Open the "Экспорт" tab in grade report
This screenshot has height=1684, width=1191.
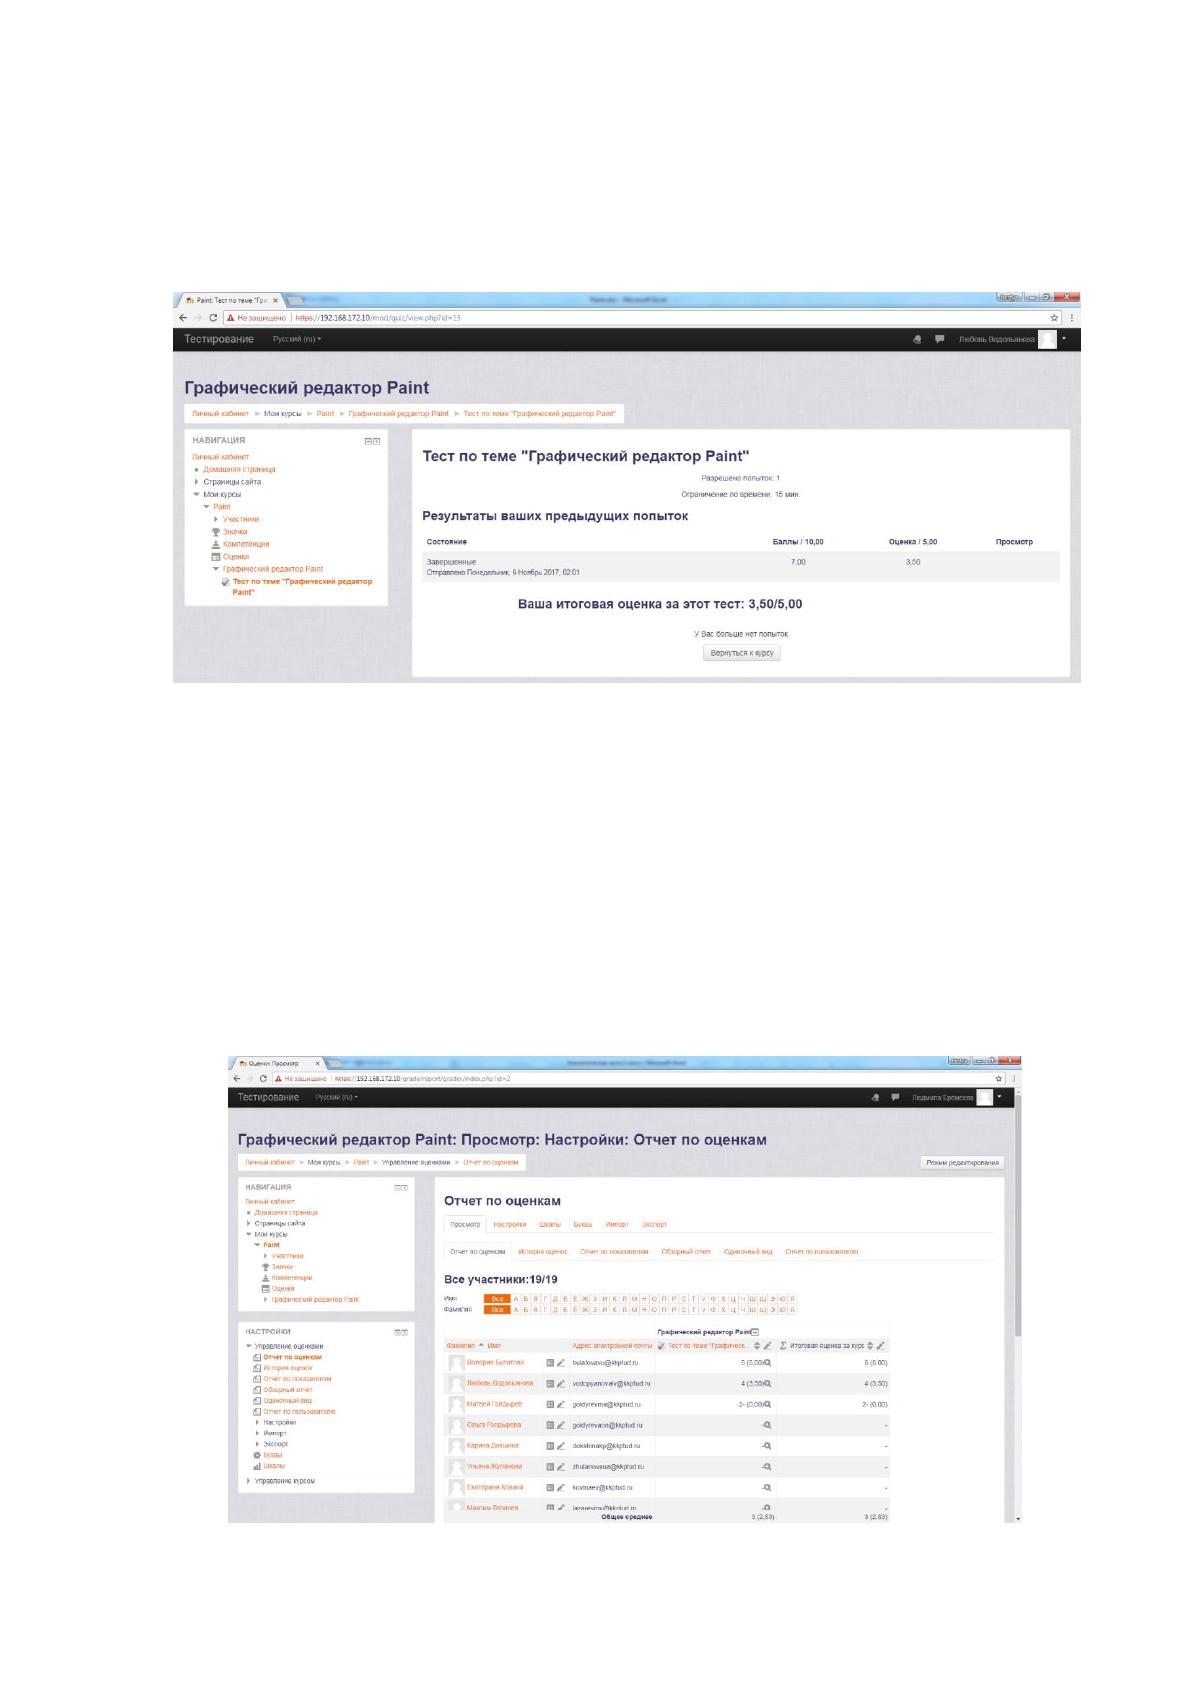pos(654,1224)
